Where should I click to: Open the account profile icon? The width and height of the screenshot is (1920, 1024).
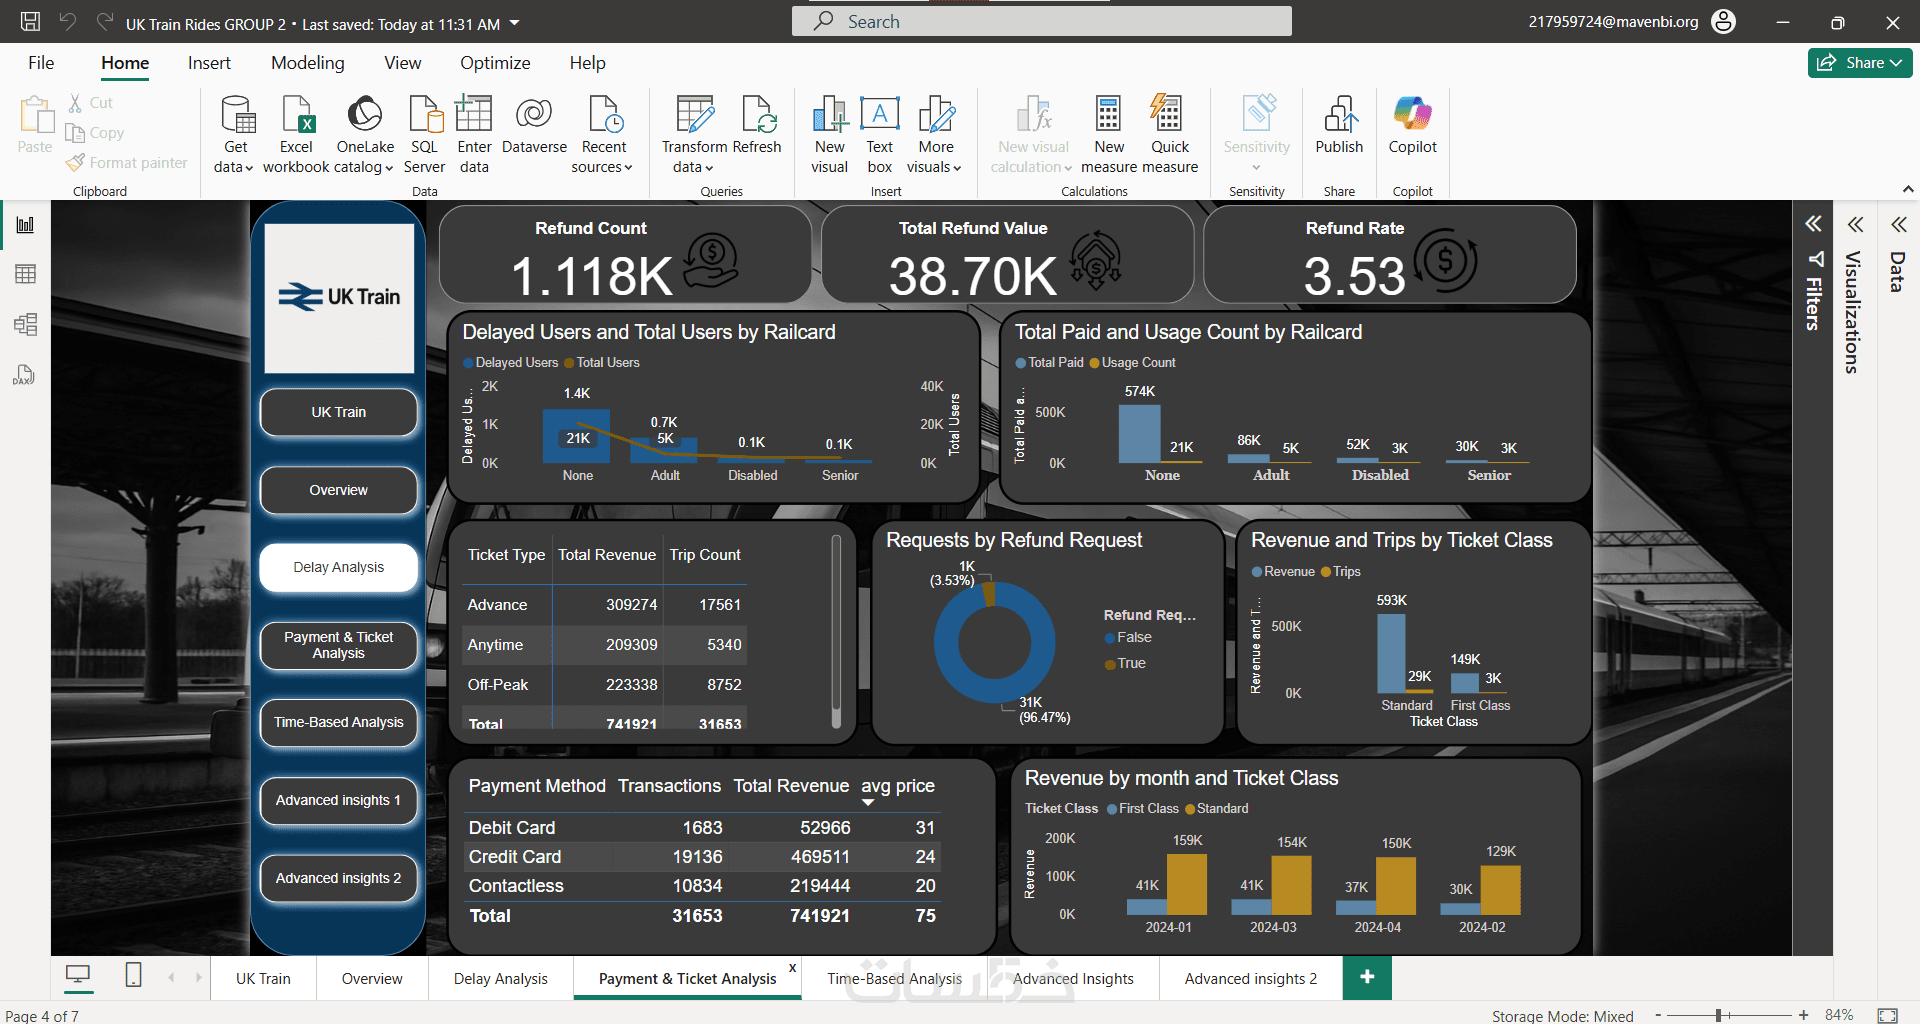[x=1724, y=22]
